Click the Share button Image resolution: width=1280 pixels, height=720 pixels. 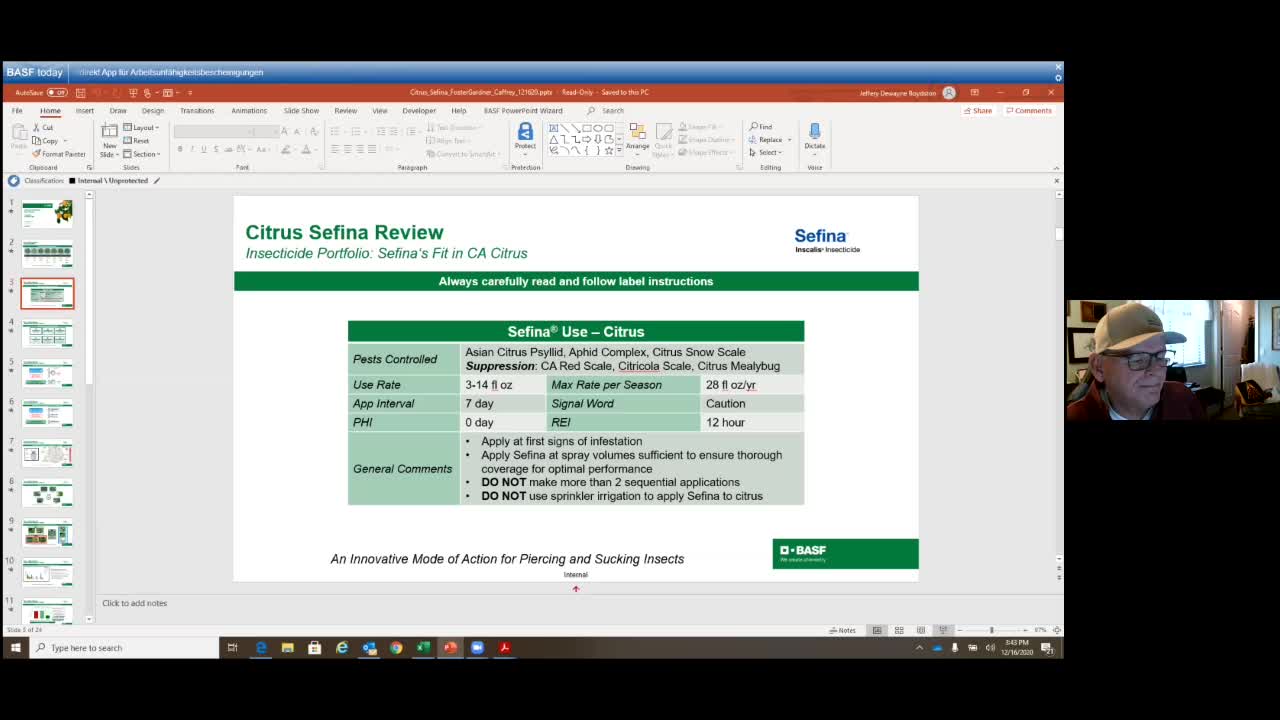point(977,111)
